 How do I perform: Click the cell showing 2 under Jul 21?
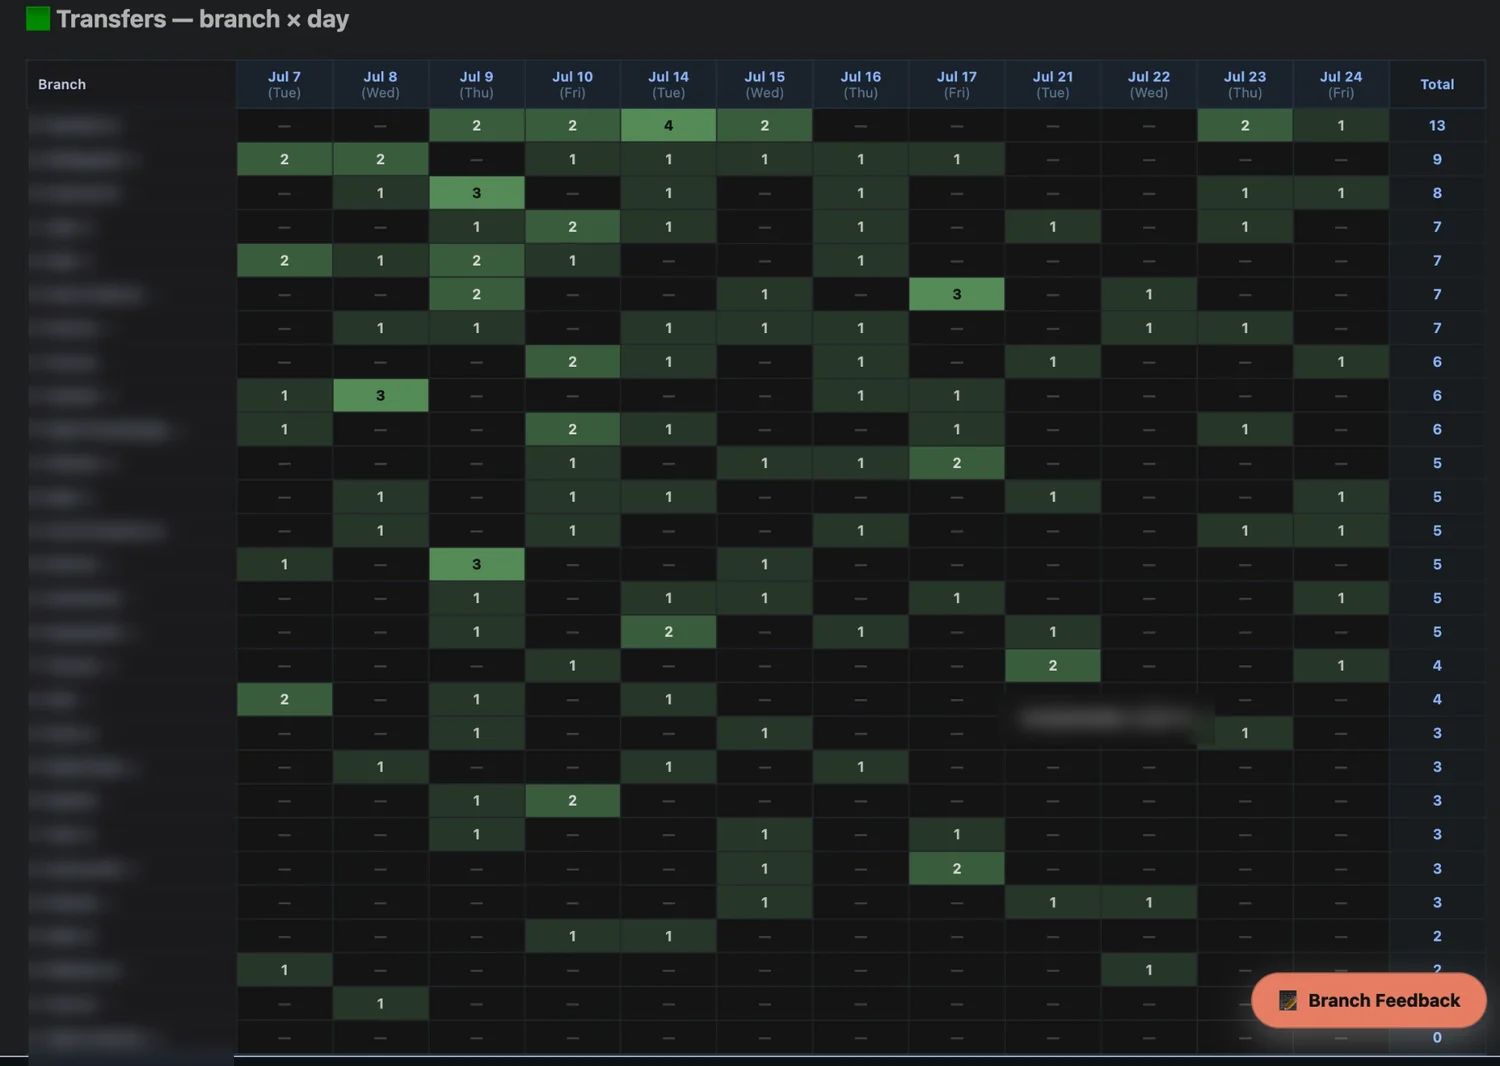click(x=1052, y=665)
